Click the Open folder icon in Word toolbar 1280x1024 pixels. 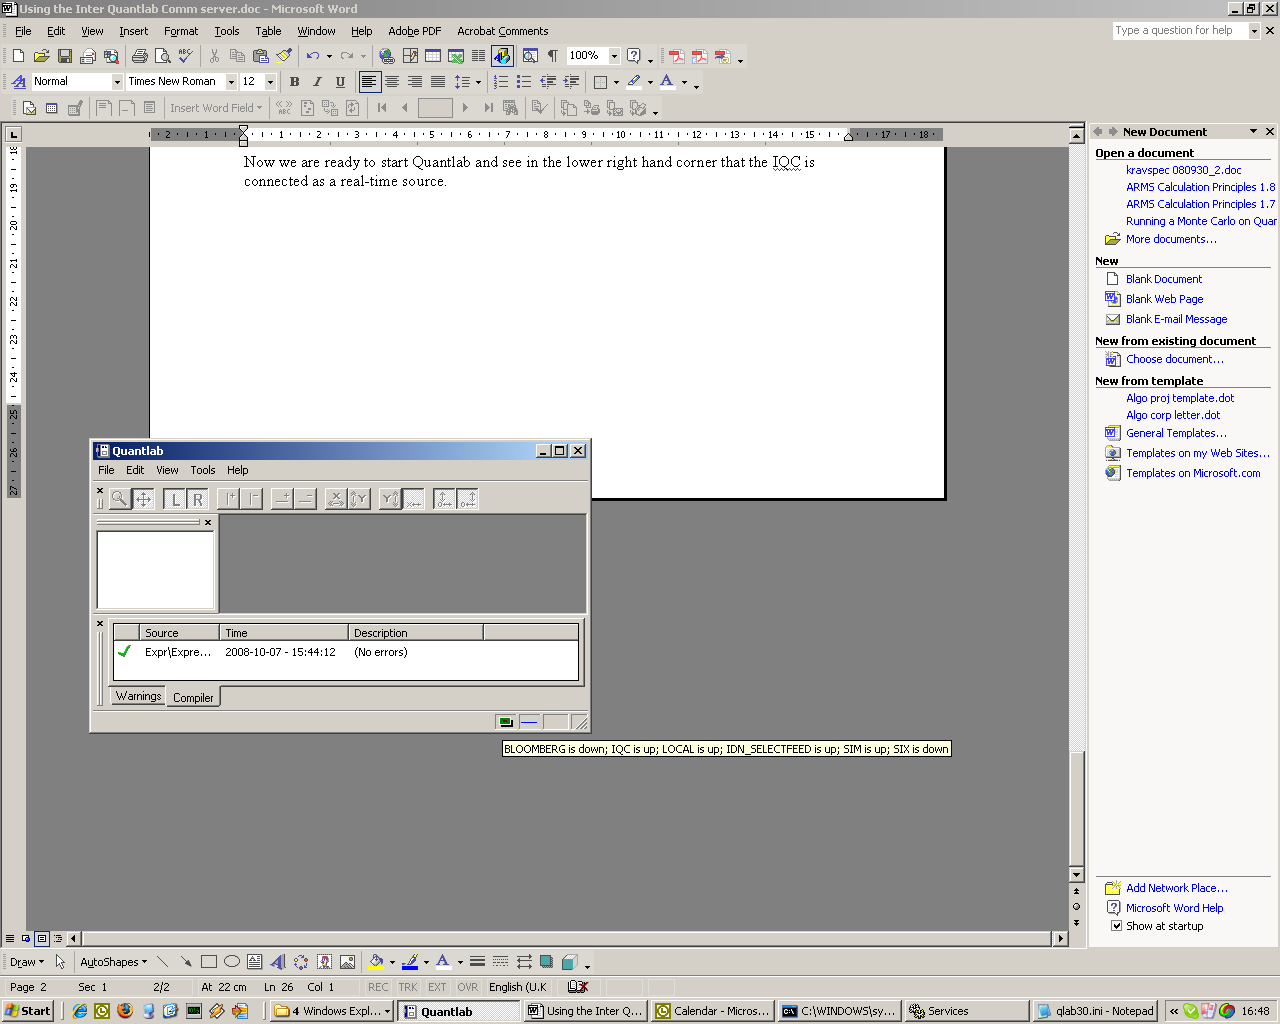click(x=41, y=56)
